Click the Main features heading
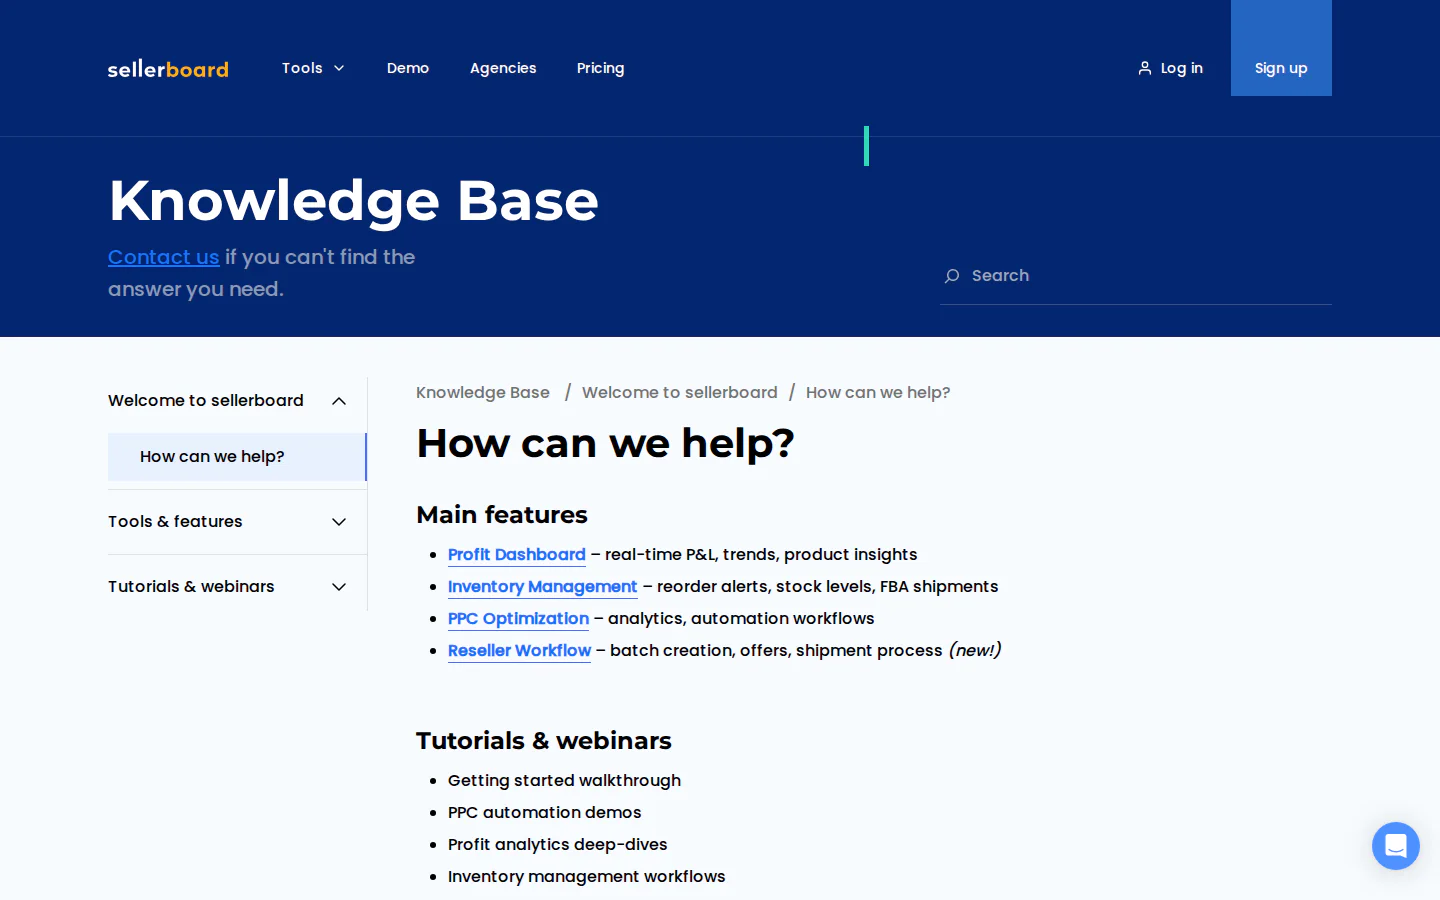 pyautogui.click(x=502, y=514)
